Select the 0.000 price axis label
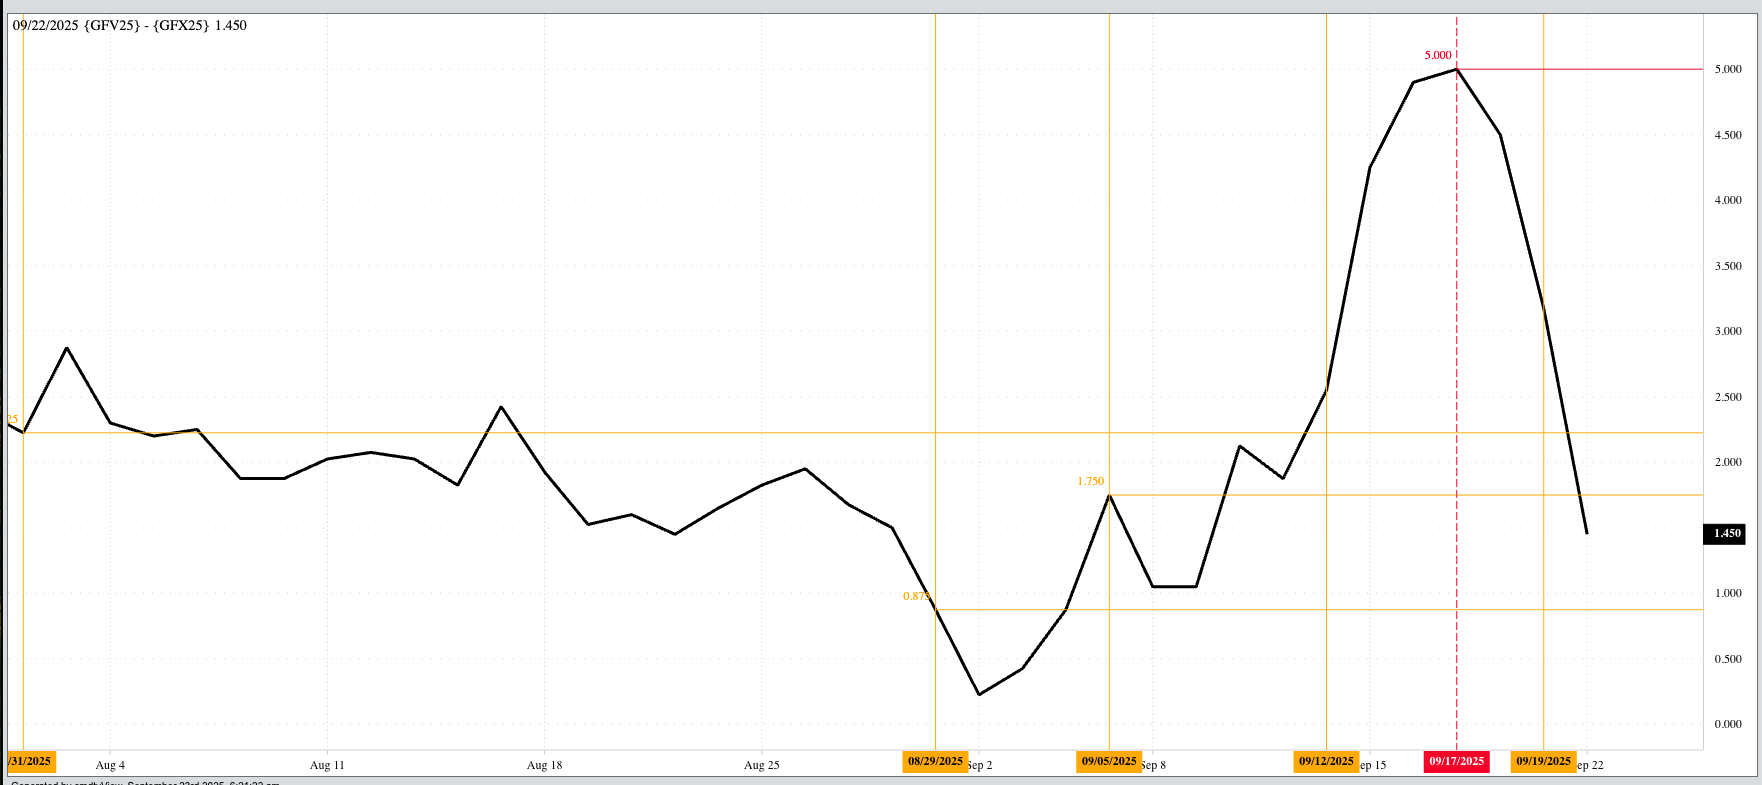Screen dimensions: 1762x785 click(x=1728, y=724)
